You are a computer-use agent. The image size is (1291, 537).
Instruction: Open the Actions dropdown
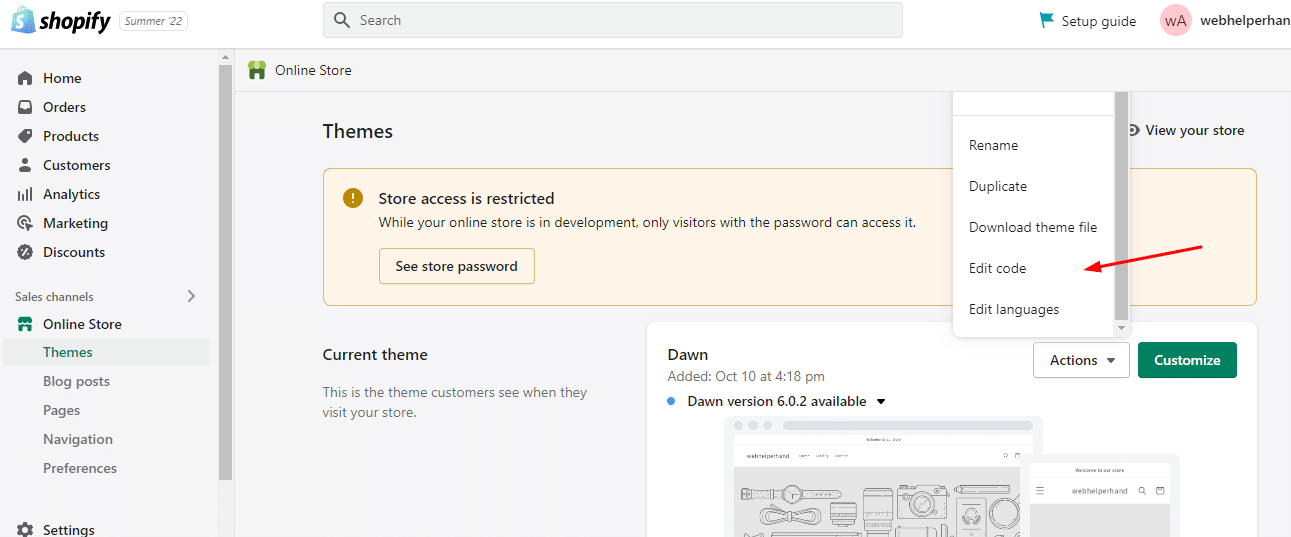(x=1081, y=360)
